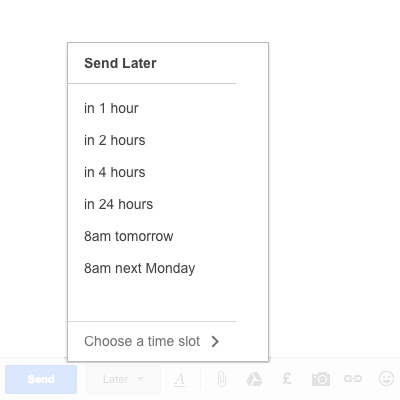Attach a file with paperclip icon
This screenshot has height=400, width=400.
click(x=221, y=379)
